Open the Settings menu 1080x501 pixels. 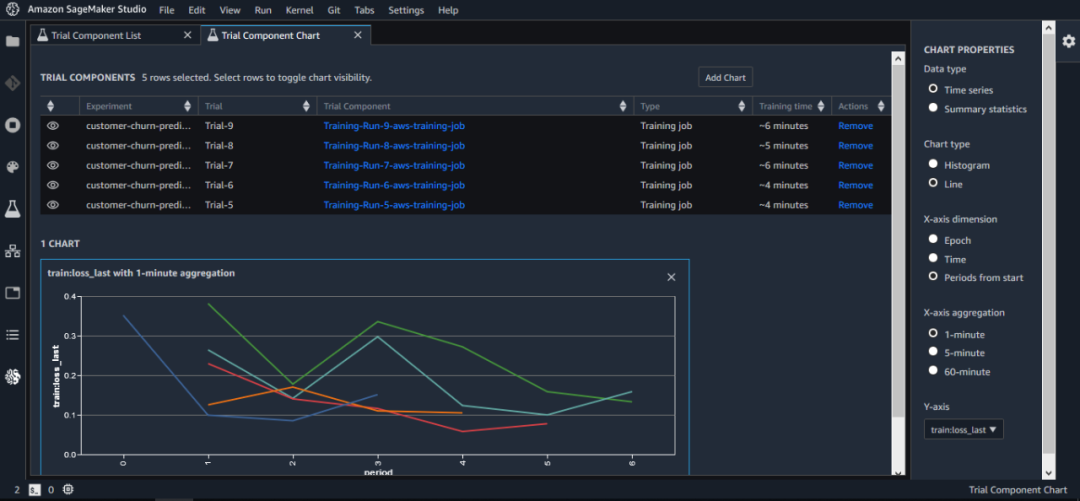coord(406,10)
